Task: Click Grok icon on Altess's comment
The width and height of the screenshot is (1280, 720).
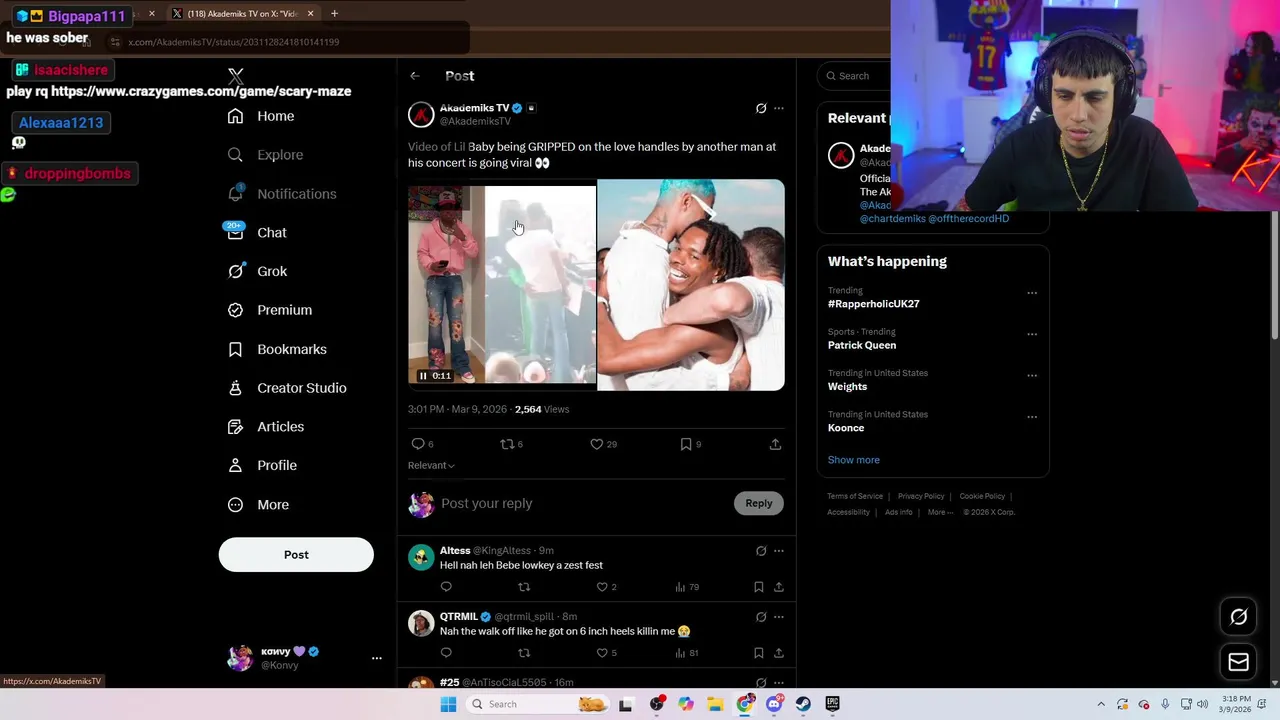Action: [761, 551]
